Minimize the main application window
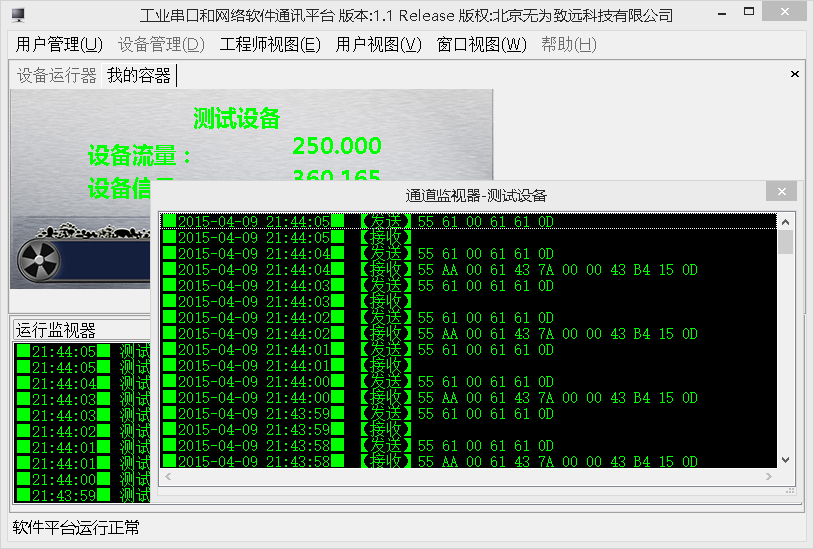Image resolution: width=814 pixels, height=549 pixels. click(x=722, y=13)
